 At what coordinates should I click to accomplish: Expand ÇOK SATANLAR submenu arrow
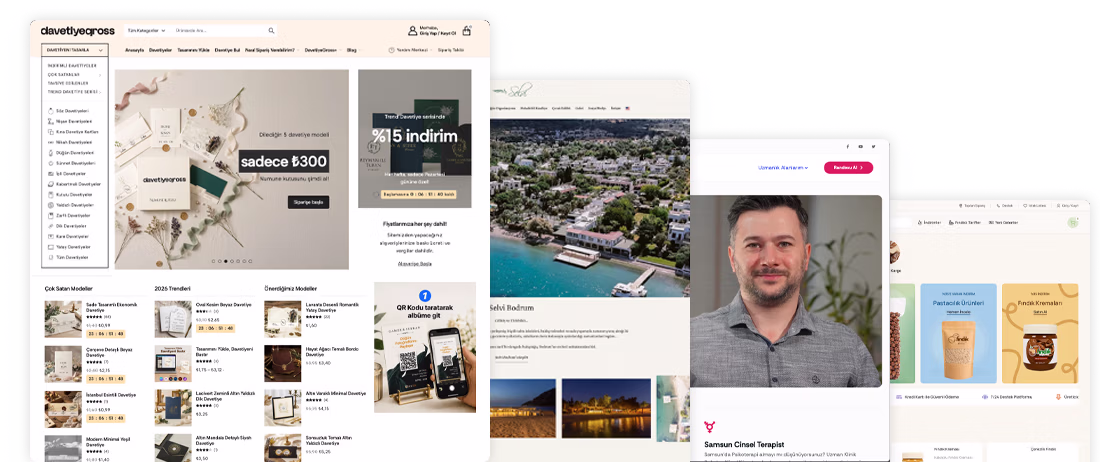(100, 74)
